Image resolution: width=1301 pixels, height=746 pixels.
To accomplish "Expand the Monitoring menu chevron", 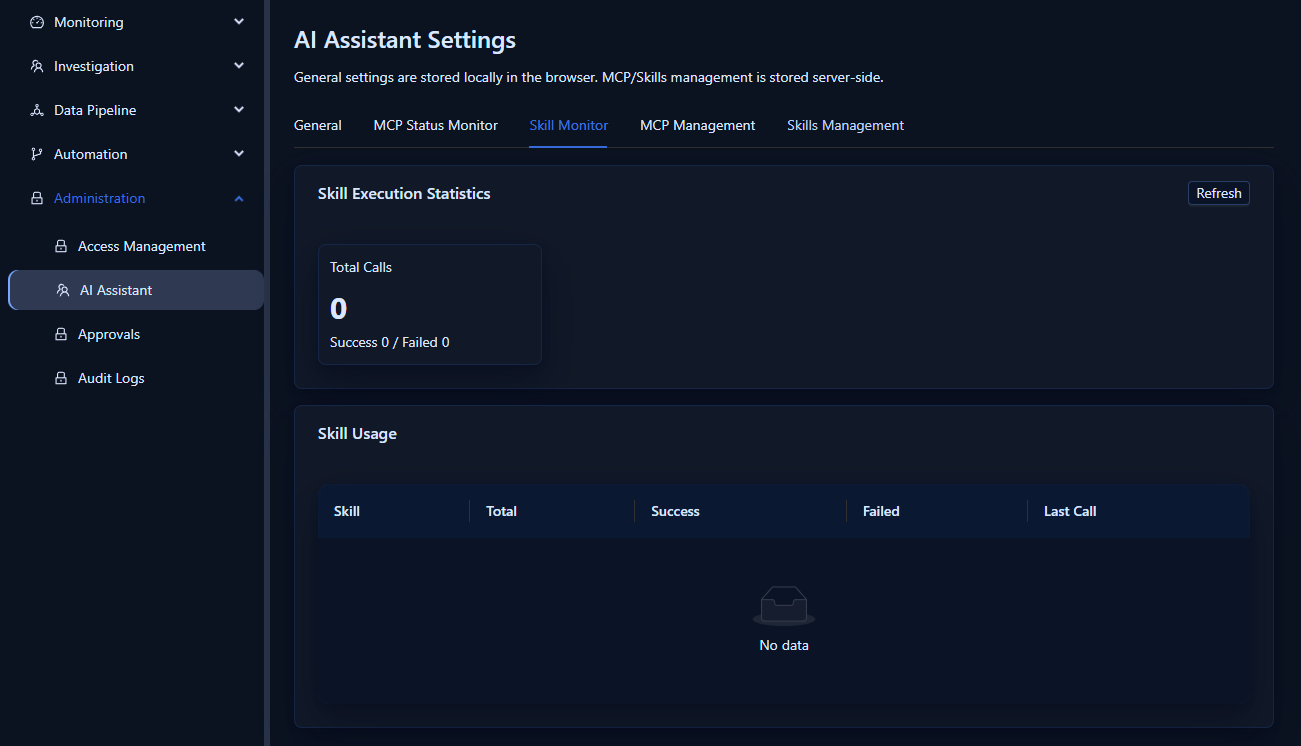I will coord(239,22).
